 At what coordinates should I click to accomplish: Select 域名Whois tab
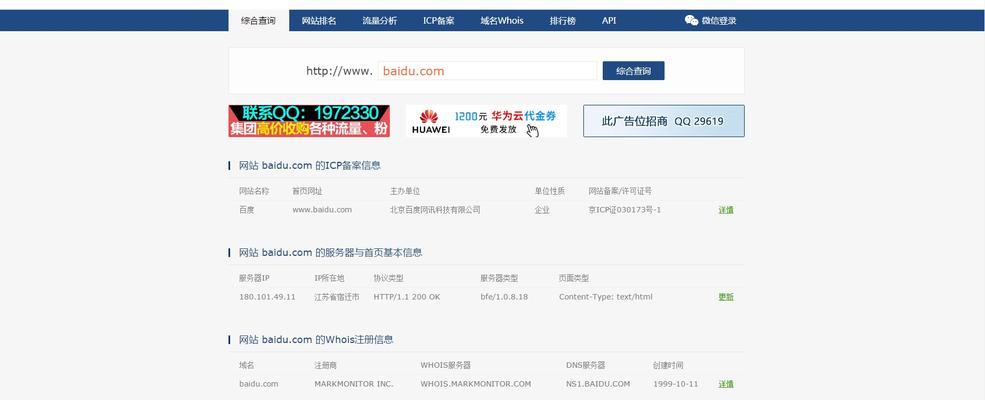(x=502, y=20)
